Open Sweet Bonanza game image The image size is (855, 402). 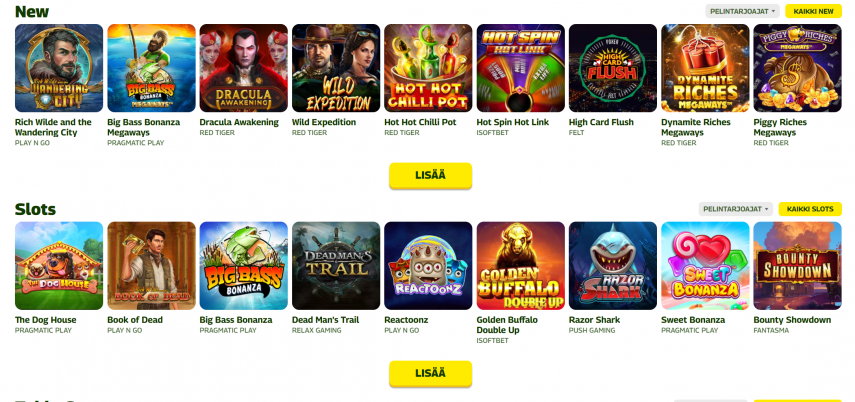tap(705, 266)
